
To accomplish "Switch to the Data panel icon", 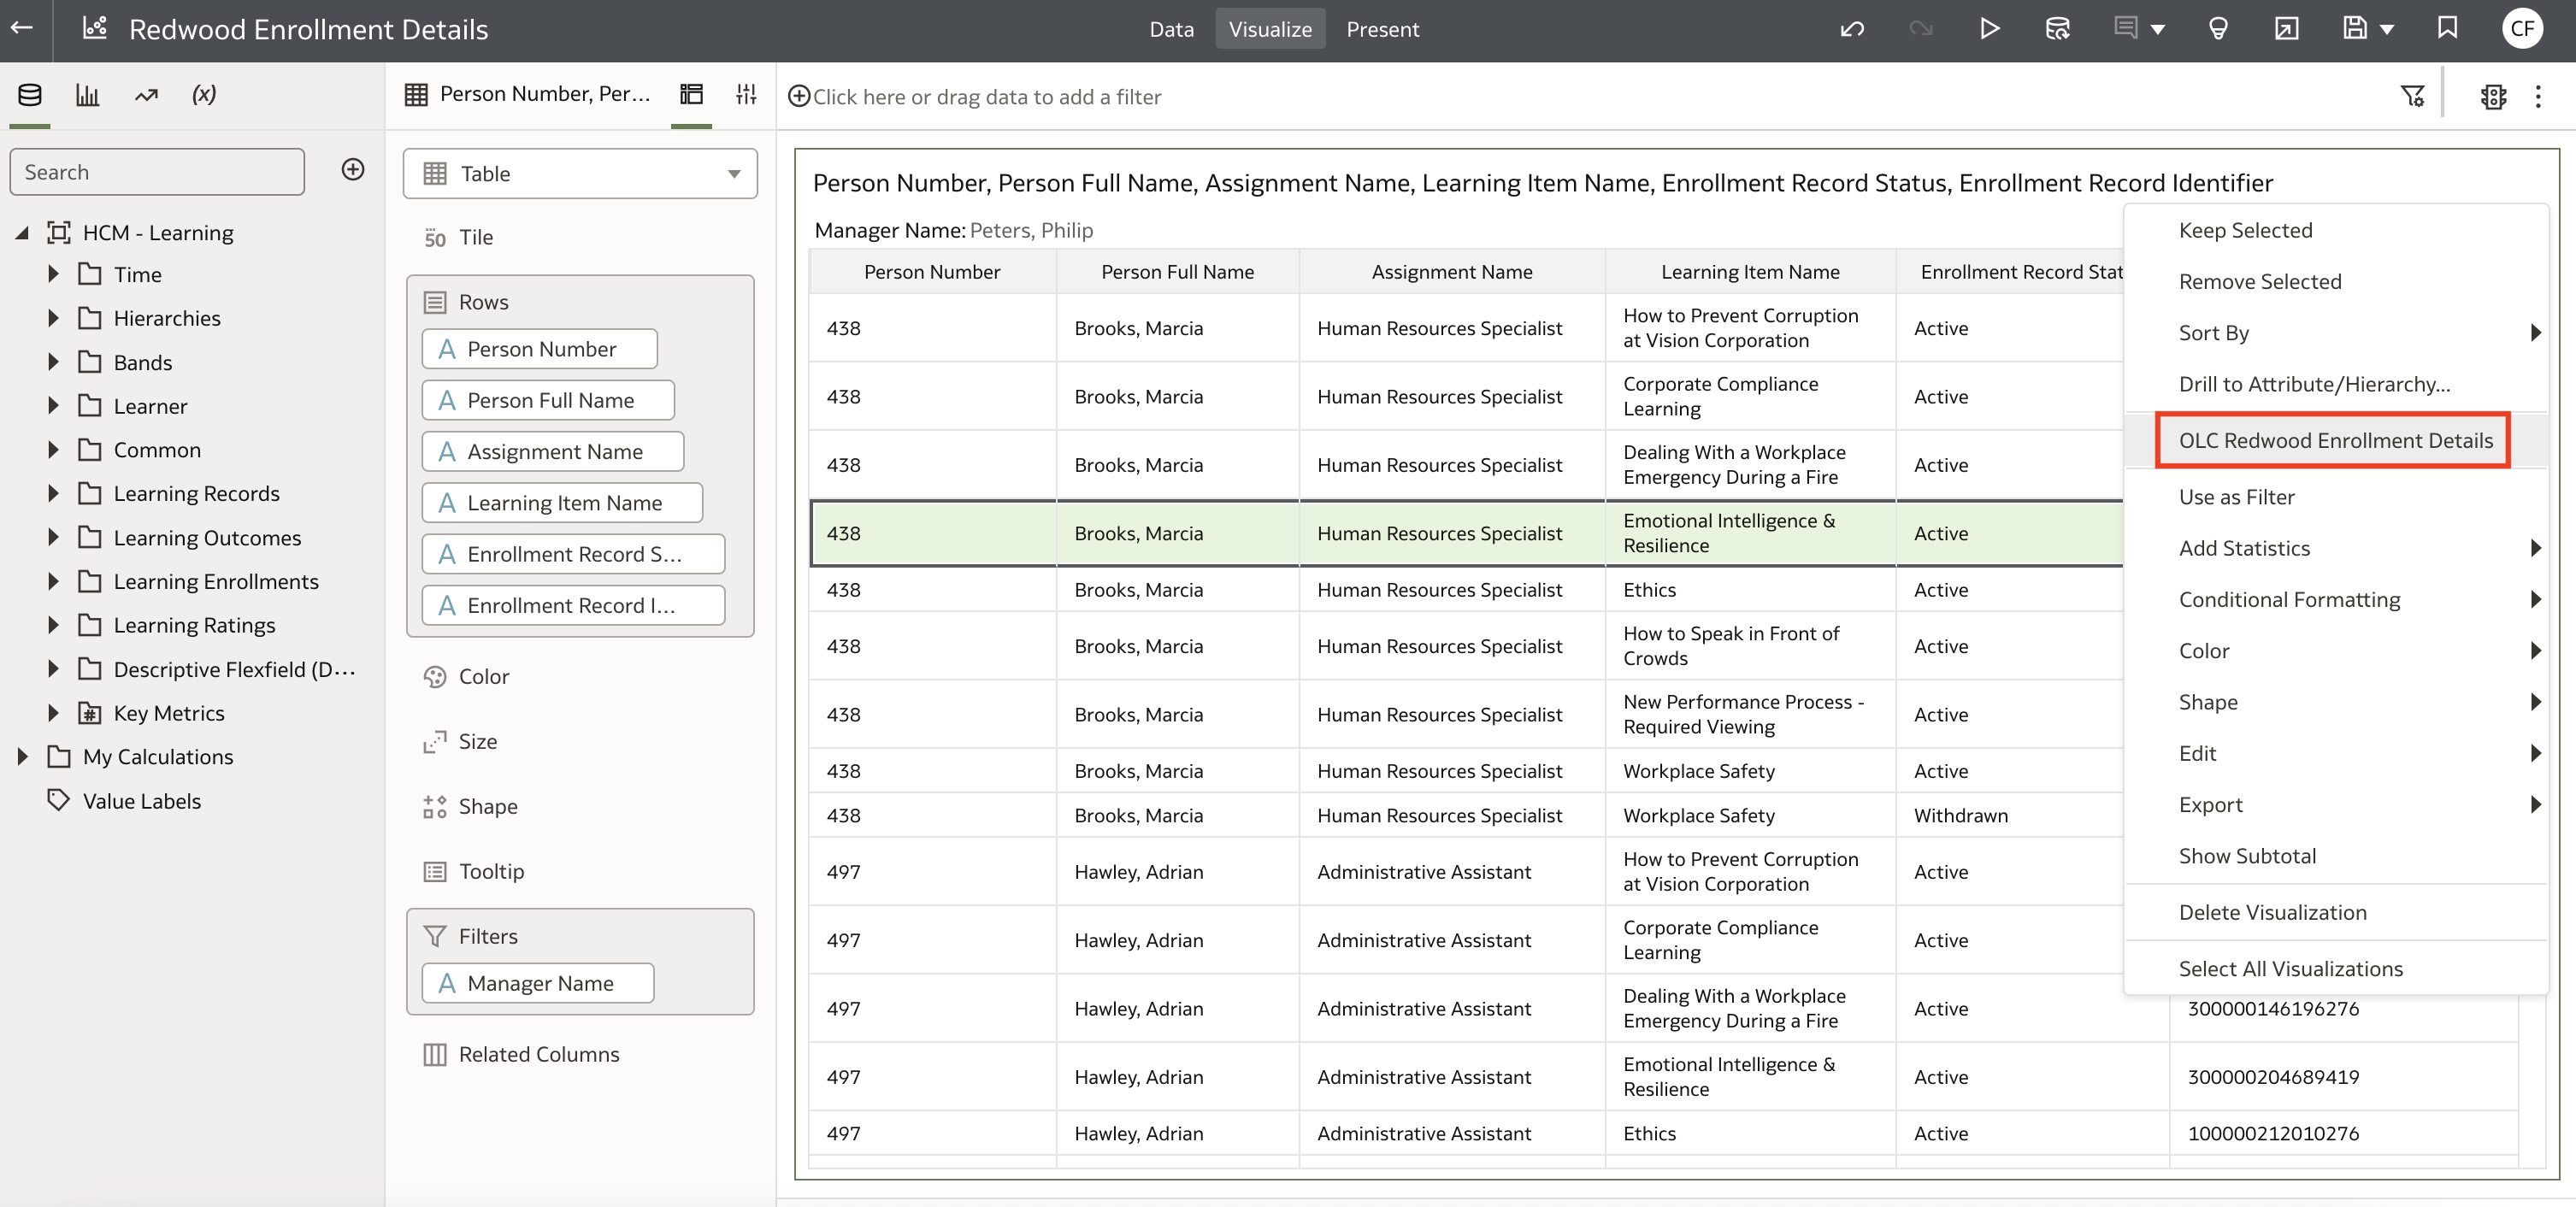I will click(x=29, y=95).
